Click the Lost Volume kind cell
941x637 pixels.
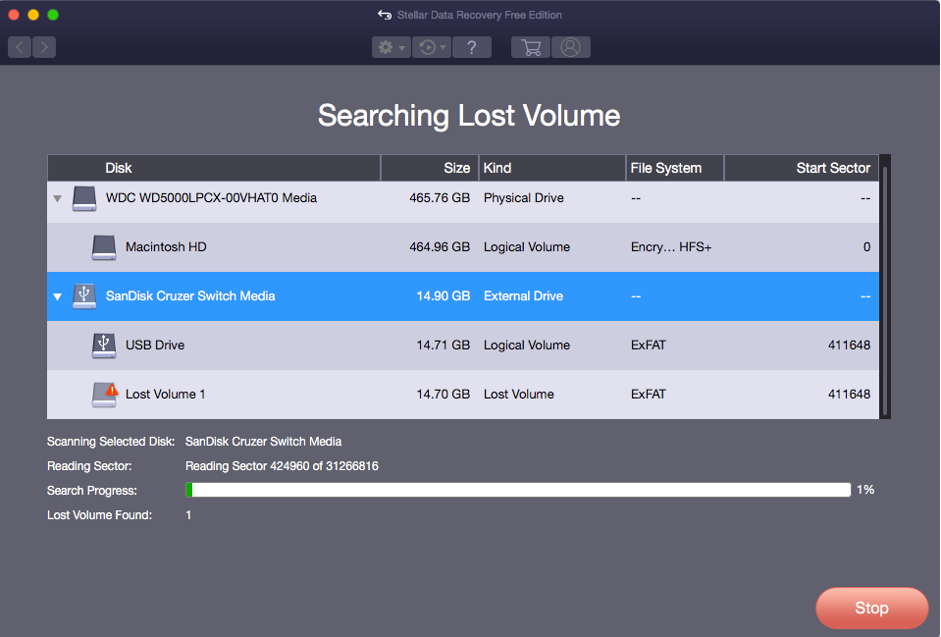[519, 394]
